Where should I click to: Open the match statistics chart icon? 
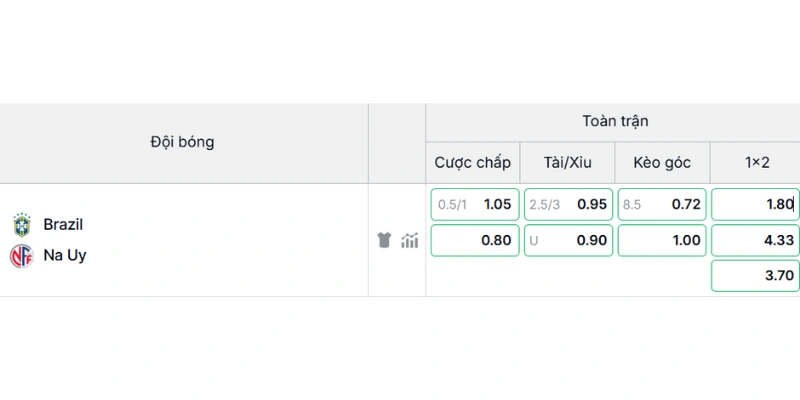pyautogui.click(x=410, y=240)
